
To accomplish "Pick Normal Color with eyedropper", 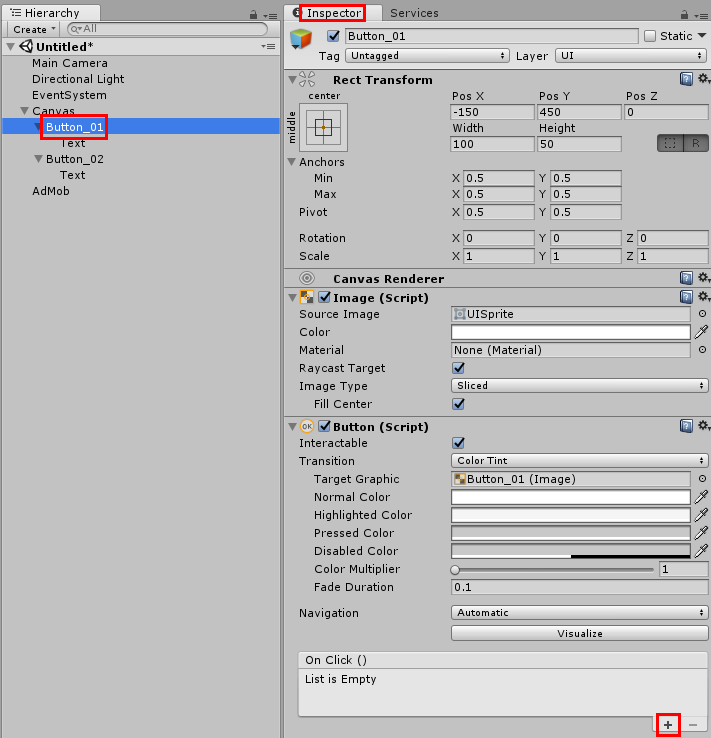I will click(x=701, y=497).
